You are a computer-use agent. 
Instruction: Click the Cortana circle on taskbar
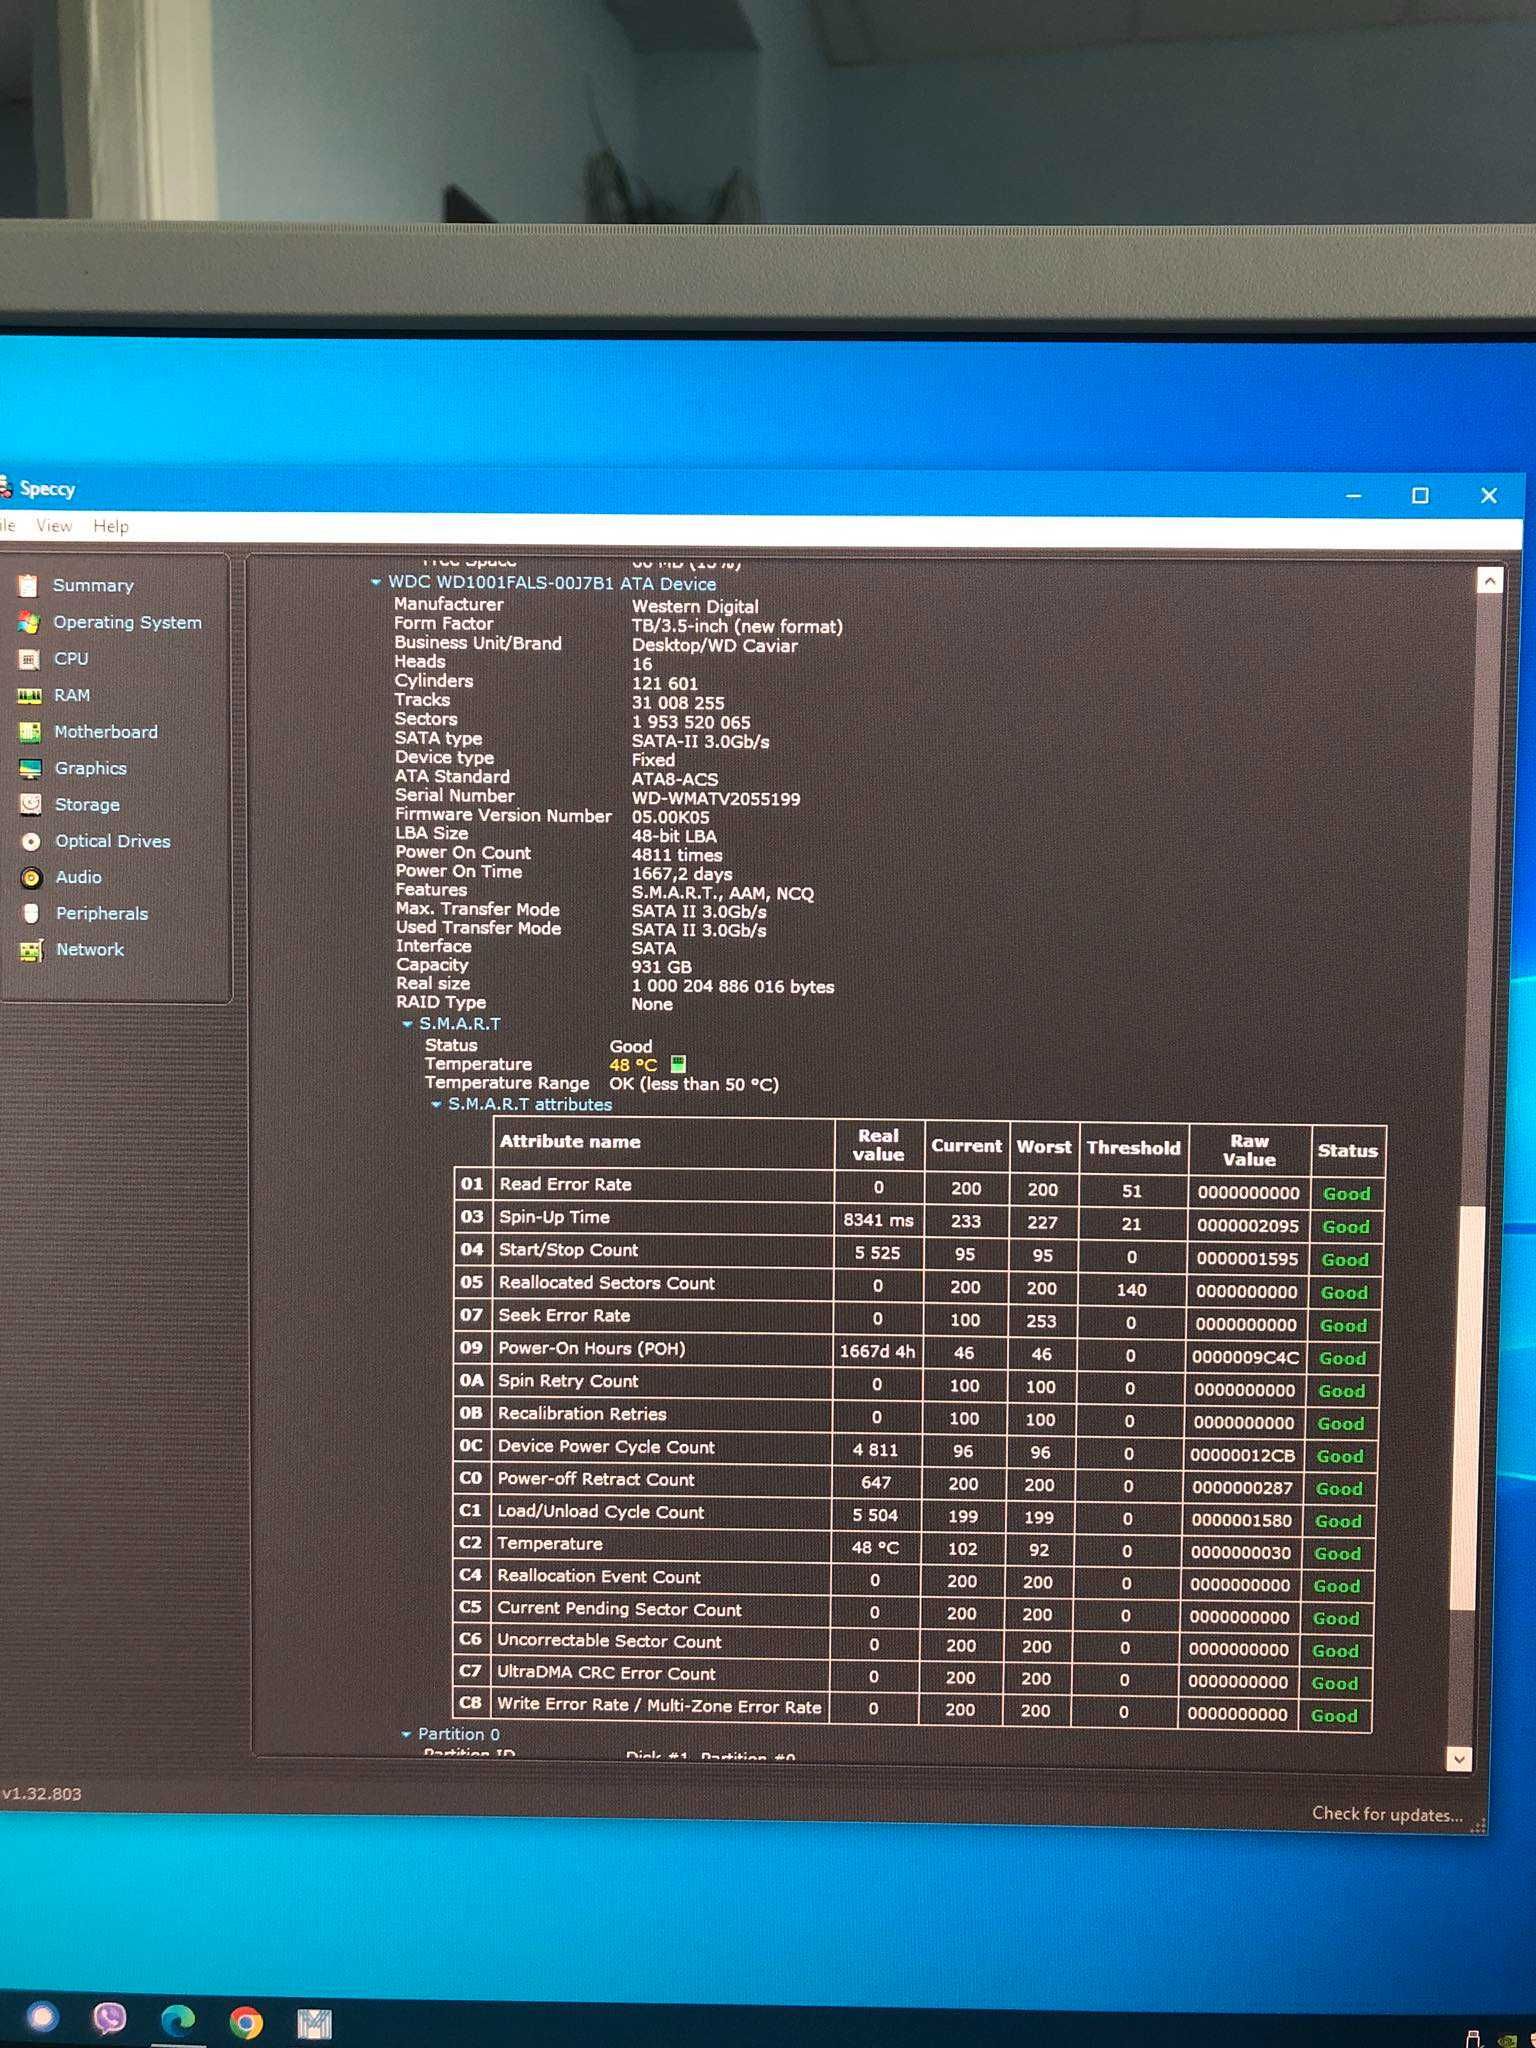[x=42, y=2017]
